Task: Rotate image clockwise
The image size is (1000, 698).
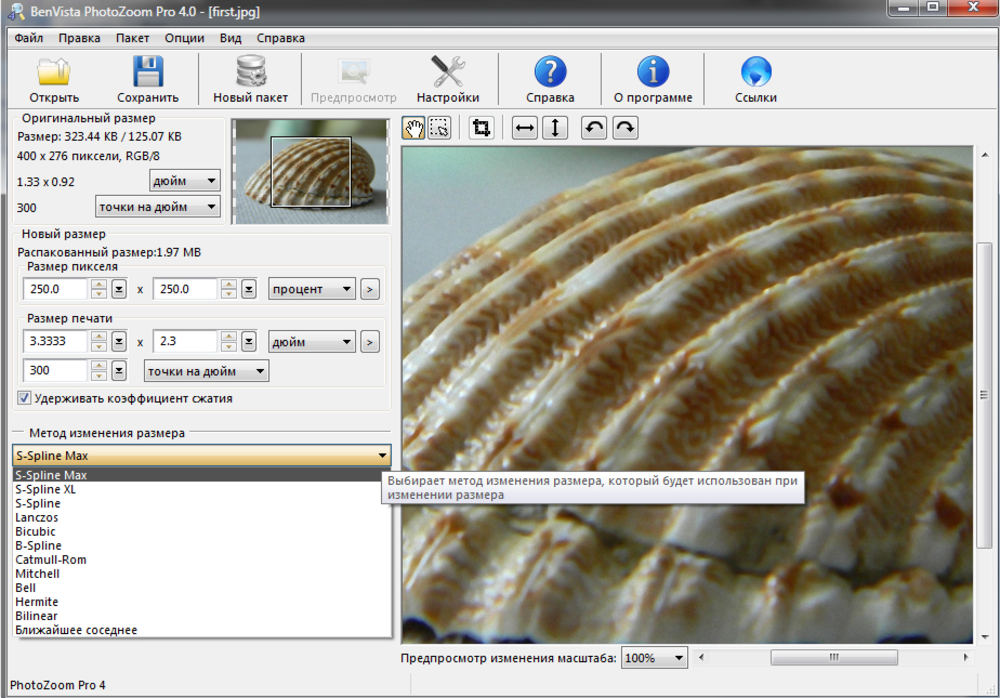Action: (624, 128)
